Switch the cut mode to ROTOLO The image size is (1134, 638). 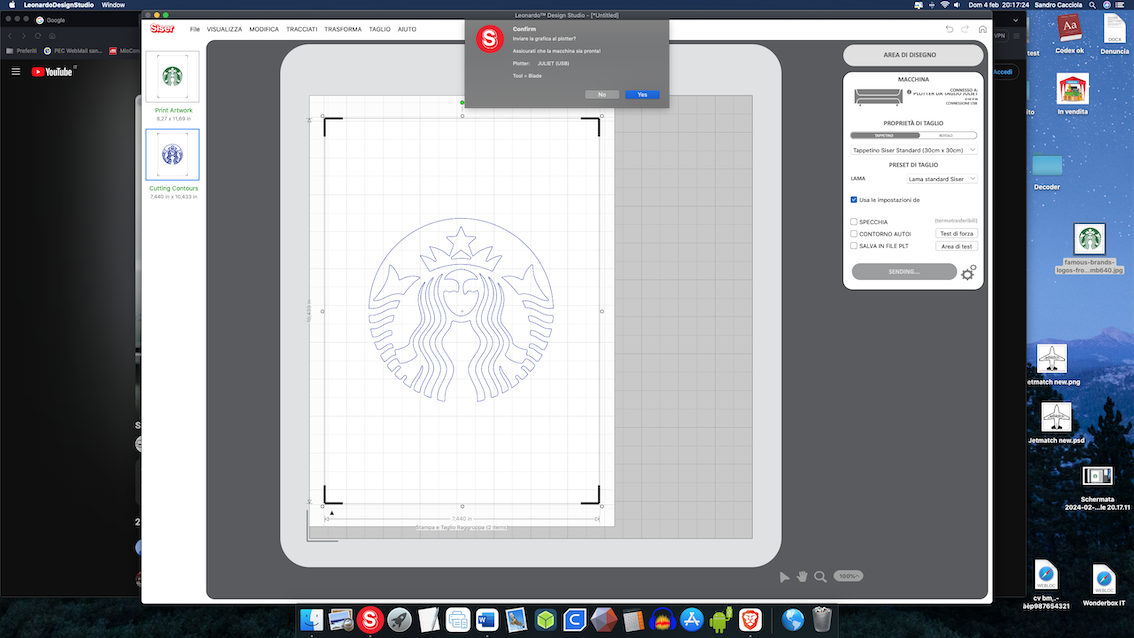pos(947,135)
